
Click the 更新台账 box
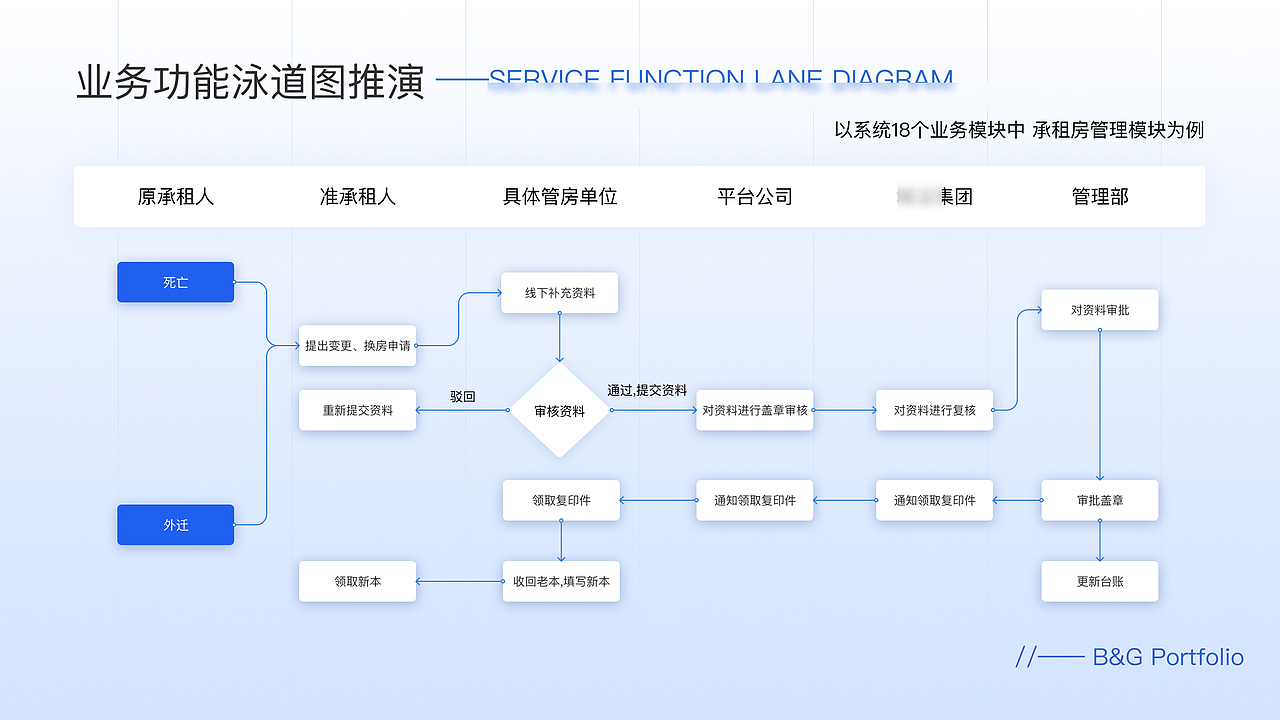point(1100,581)
